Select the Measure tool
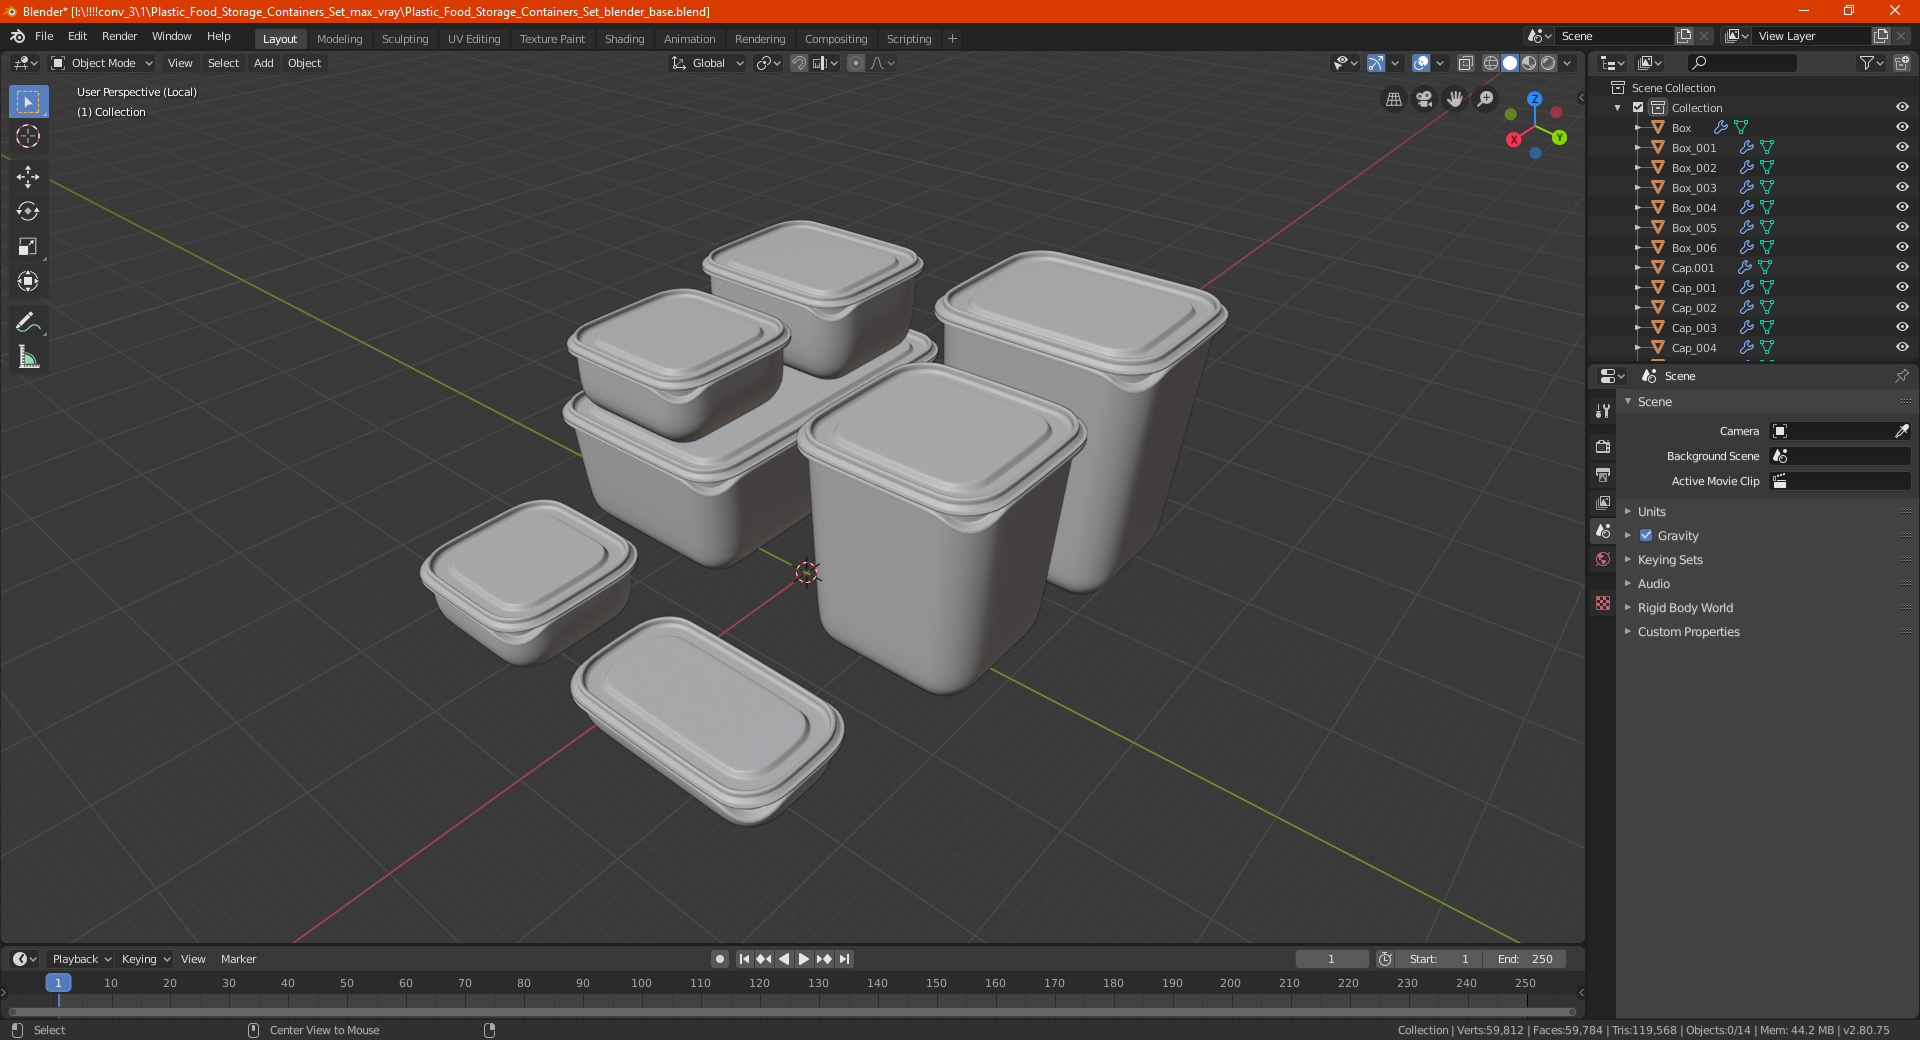The image size is (1920, 1040). point(28,357)
